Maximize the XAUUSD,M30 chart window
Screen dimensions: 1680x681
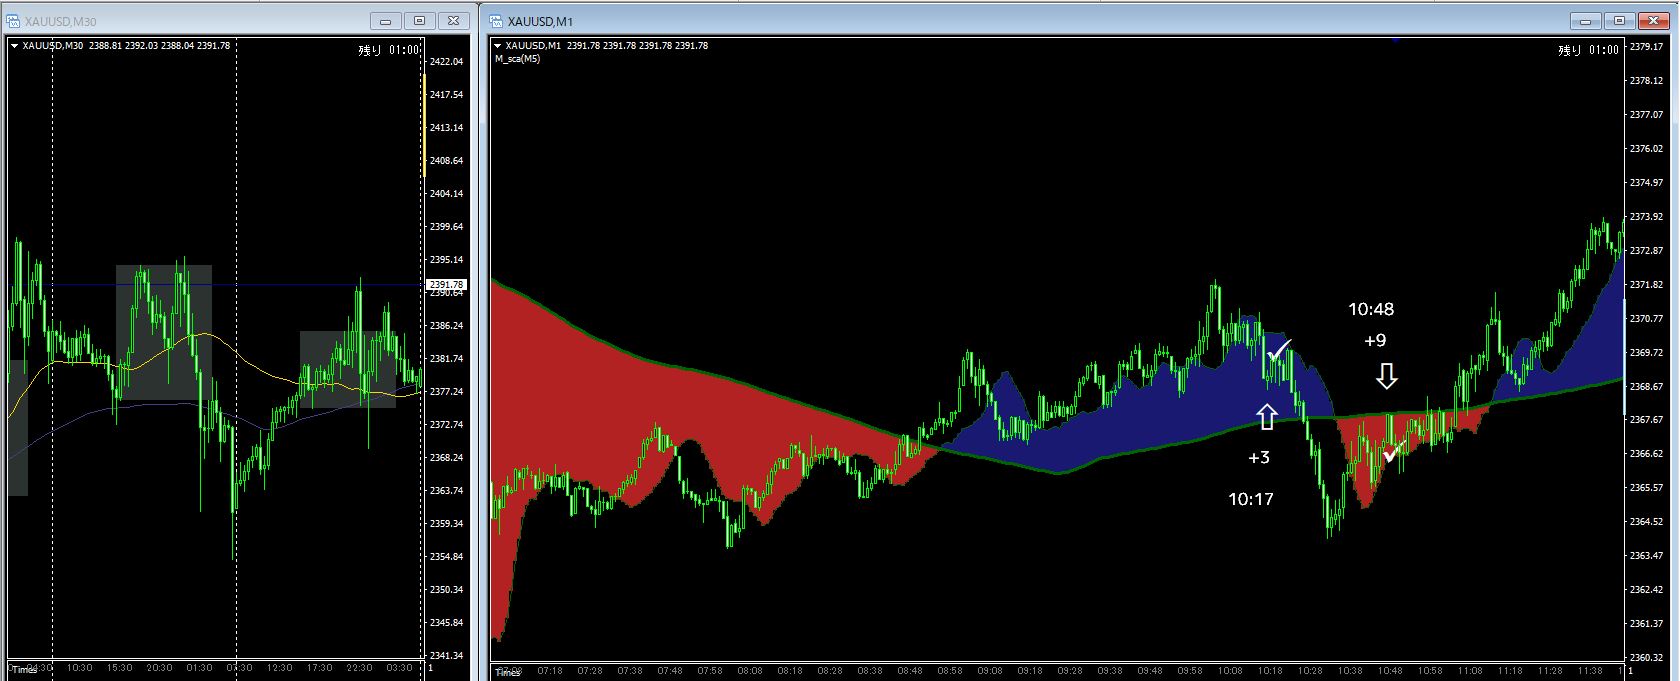[420, 21]
